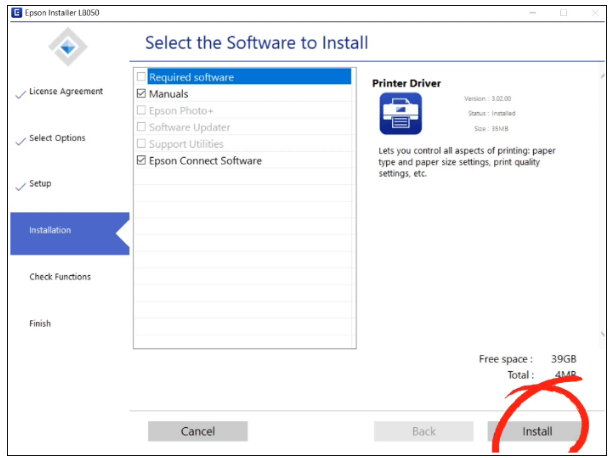Click the checkmark beside License Agreement

20,93
